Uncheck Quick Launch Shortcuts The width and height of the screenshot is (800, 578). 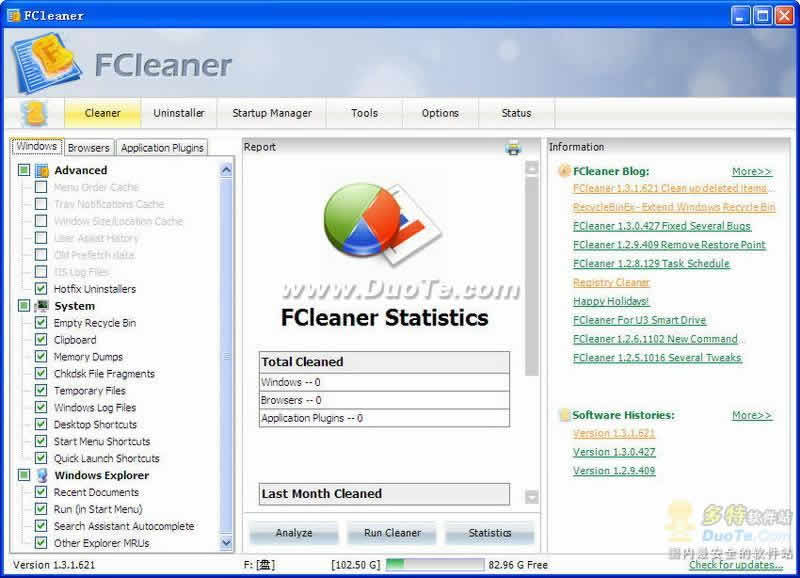(41, 458)
